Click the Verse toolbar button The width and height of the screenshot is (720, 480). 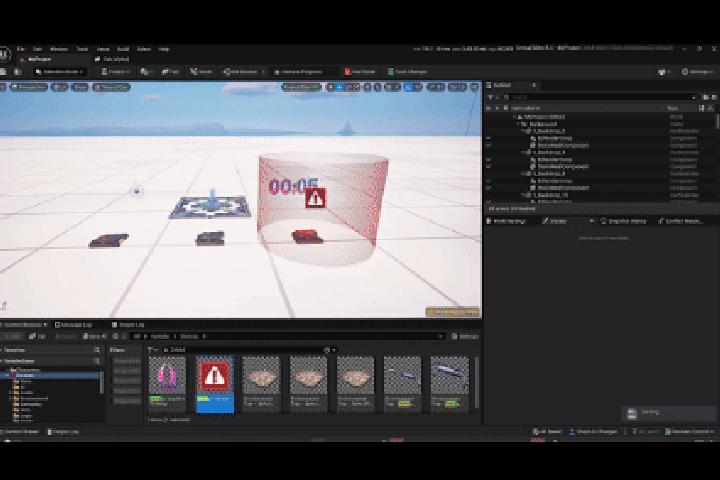pos(201,72)
